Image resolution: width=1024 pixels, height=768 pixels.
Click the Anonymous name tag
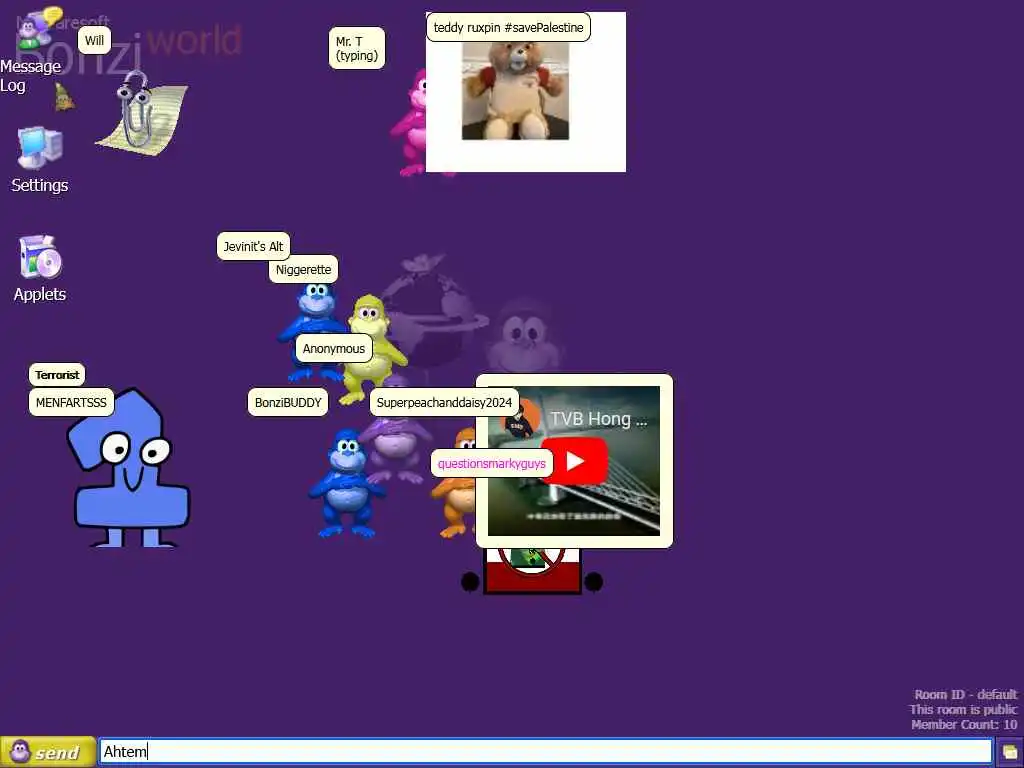pyautogui.click(x=334, y=348)
